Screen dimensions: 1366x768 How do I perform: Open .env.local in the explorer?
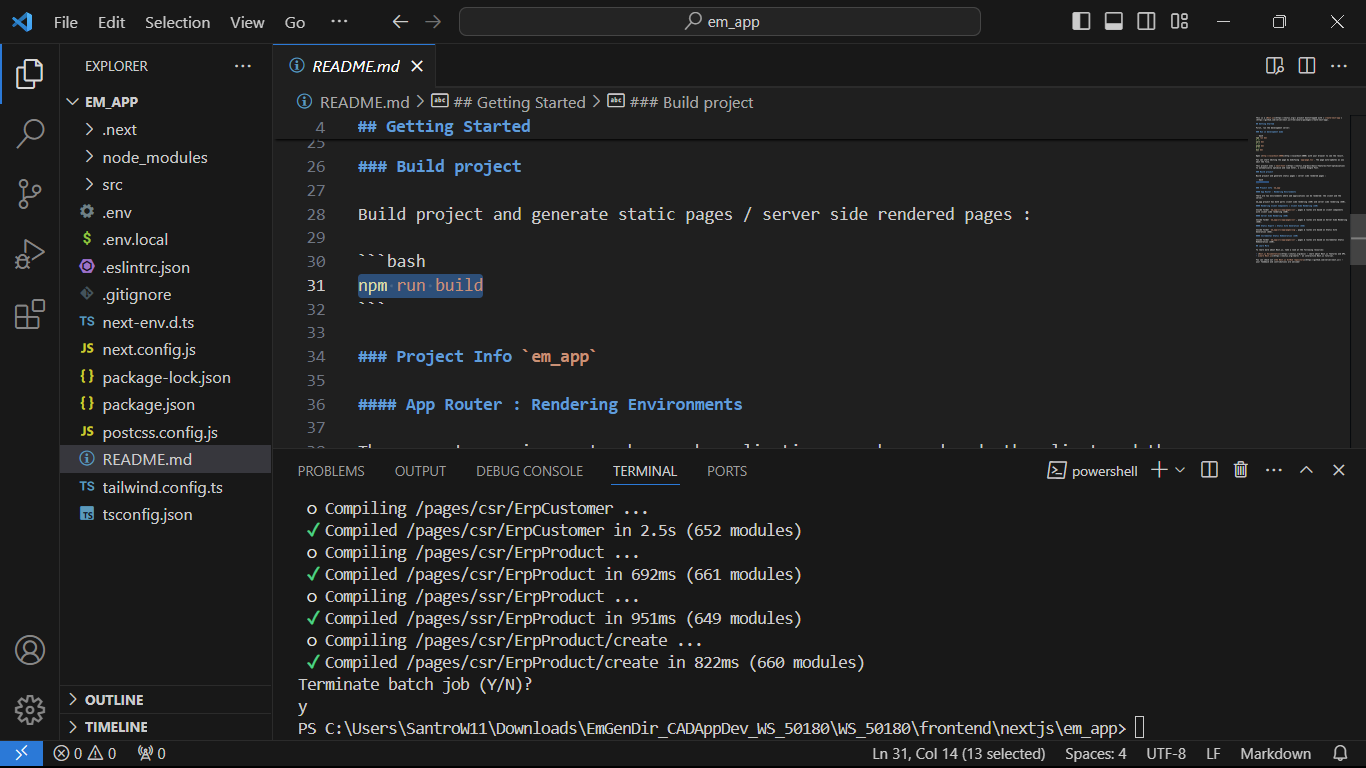(x=165, y=240)
